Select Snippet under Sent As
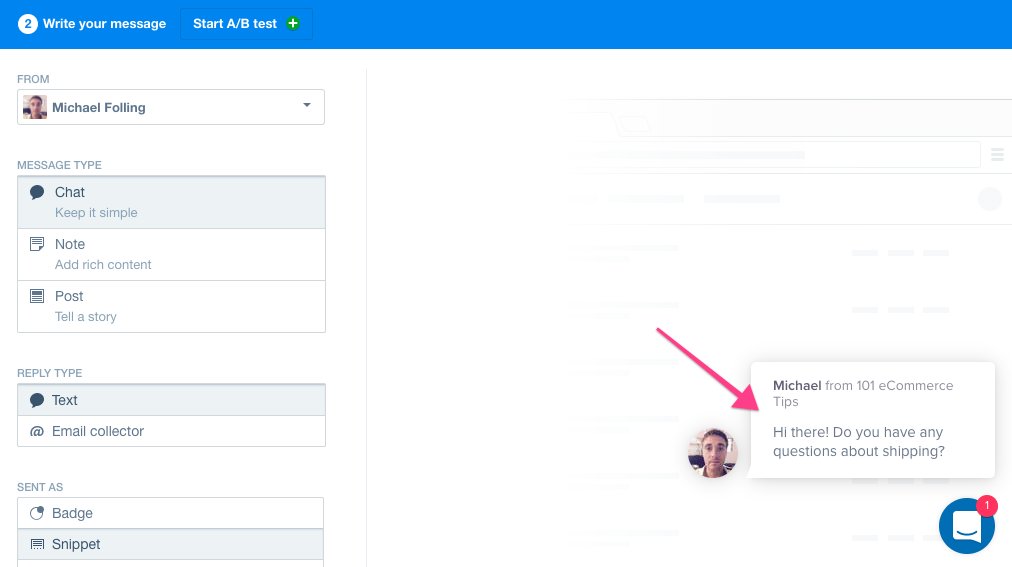 [170, 544]
